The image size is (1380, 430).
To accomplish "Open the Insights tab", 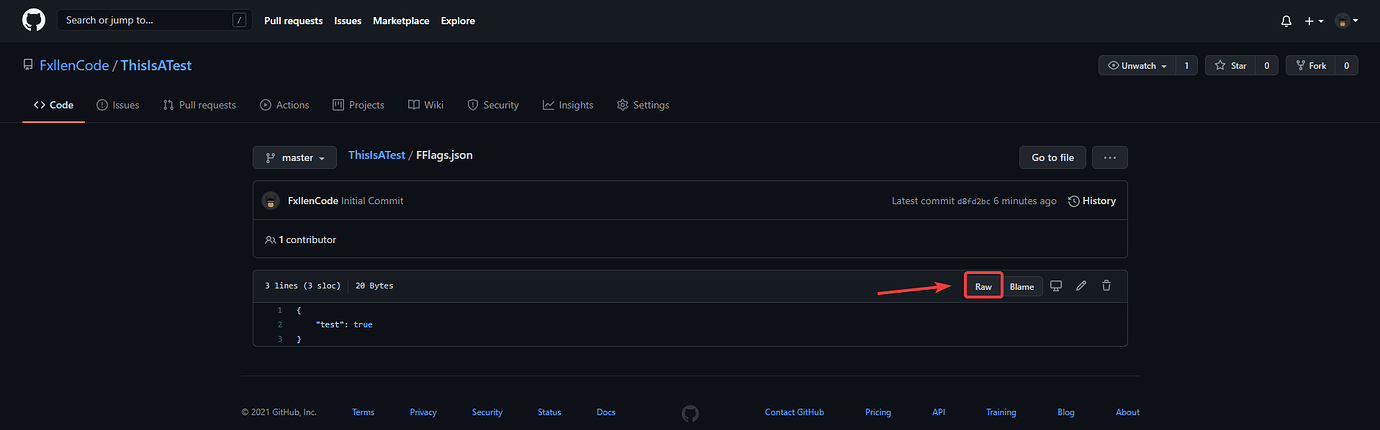I will pos(568,105).
